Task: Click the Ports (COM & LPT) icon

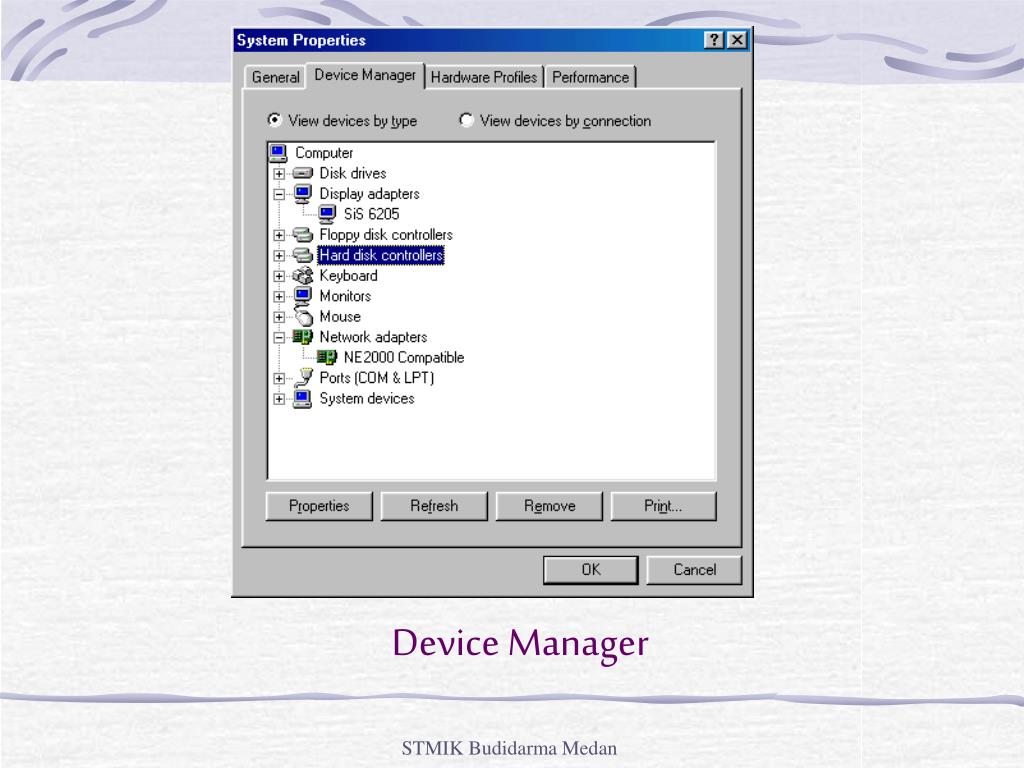Action: tap(304, 377)
